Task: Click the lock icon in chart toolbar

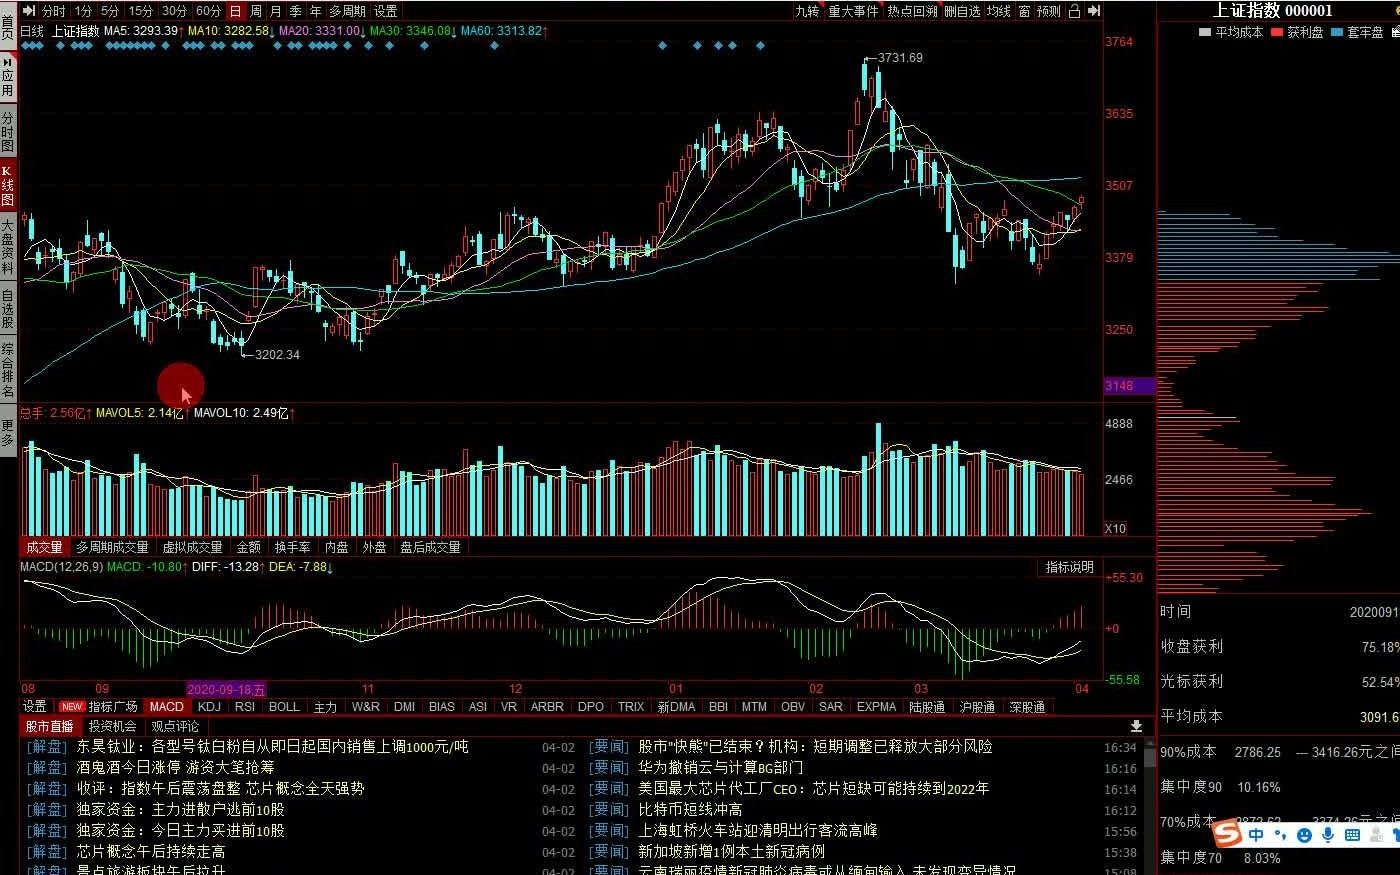Action: tap(1075, 11)
